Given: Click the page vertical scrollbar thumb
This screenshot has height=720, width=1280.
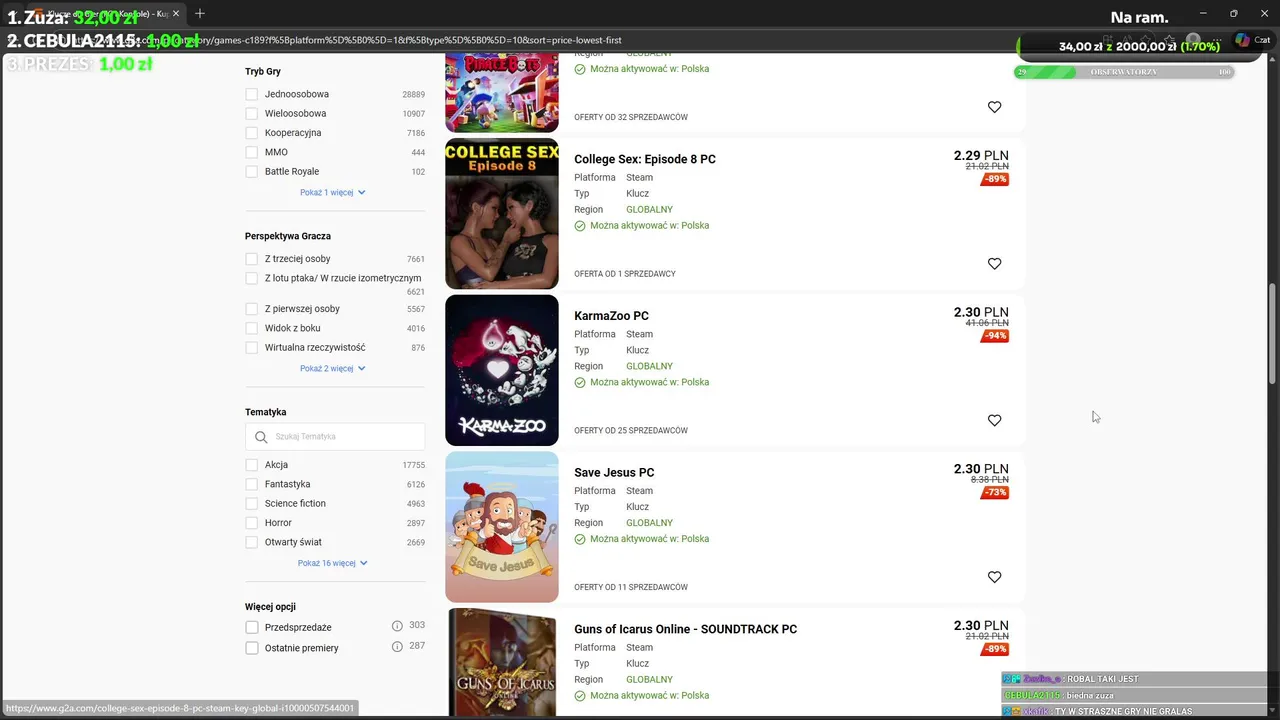Looking at the screenshot, I should click(1273, 332).
